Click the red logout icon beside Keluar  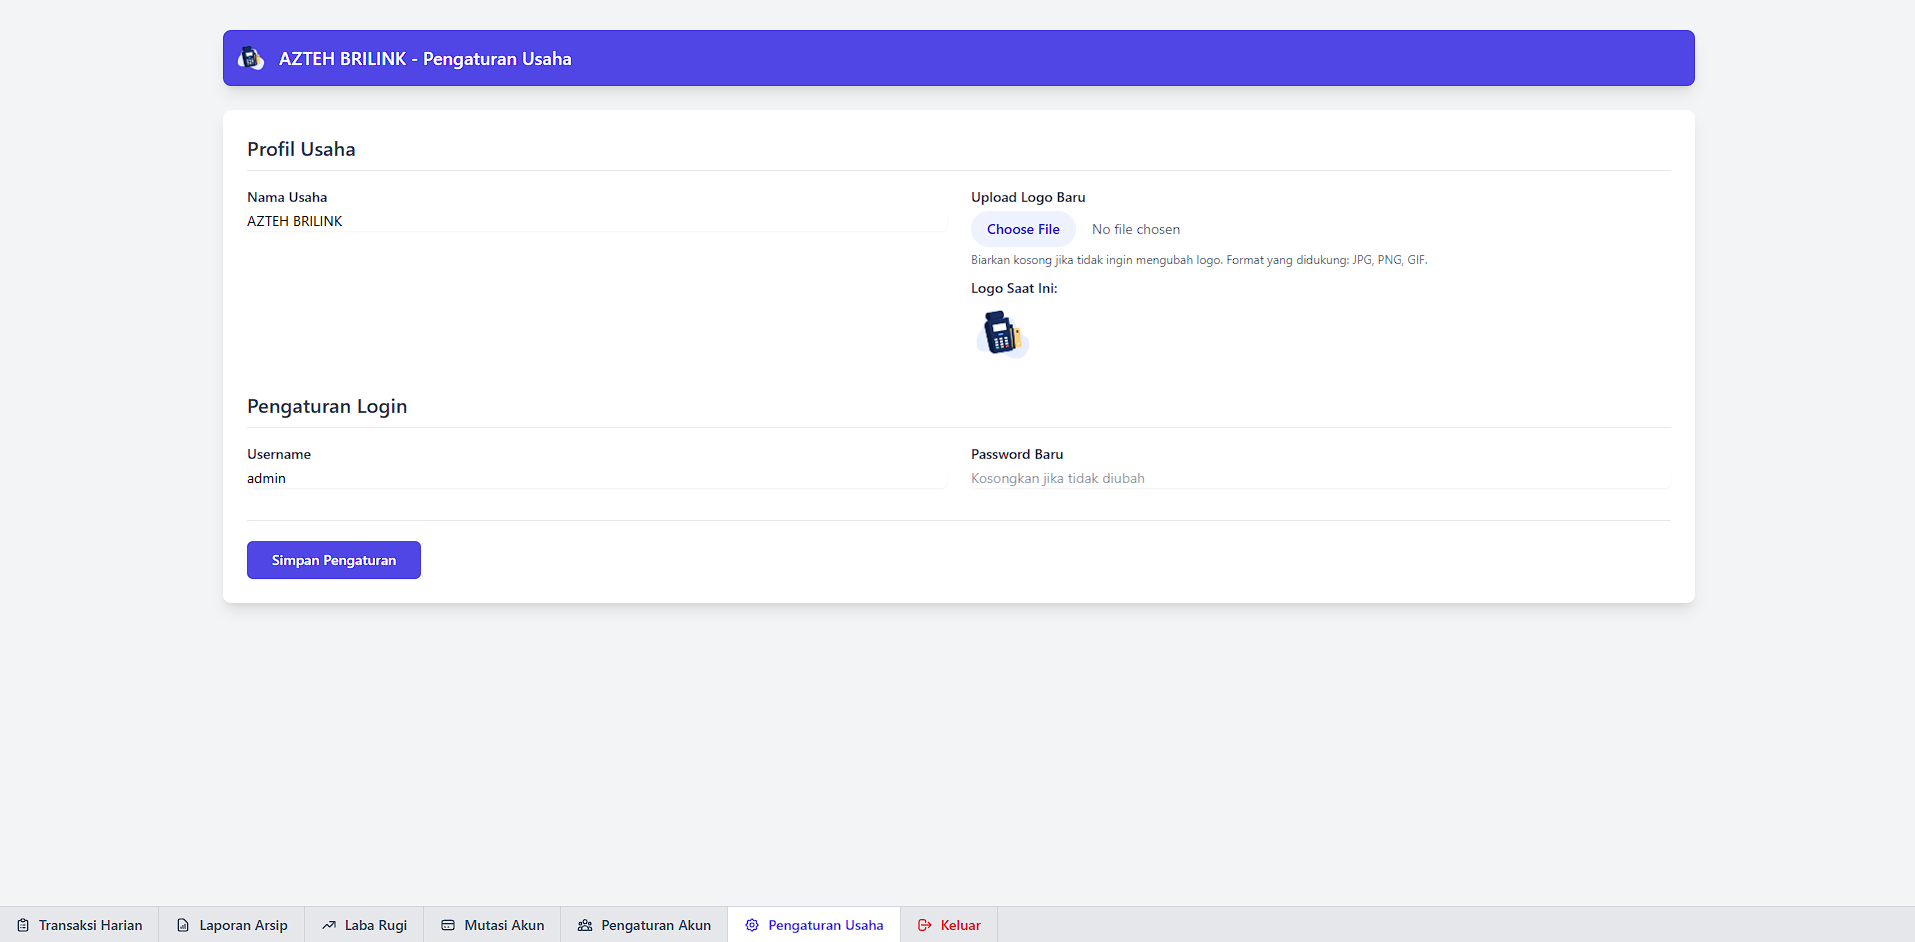pyautogui.click(x=925, y=925)
